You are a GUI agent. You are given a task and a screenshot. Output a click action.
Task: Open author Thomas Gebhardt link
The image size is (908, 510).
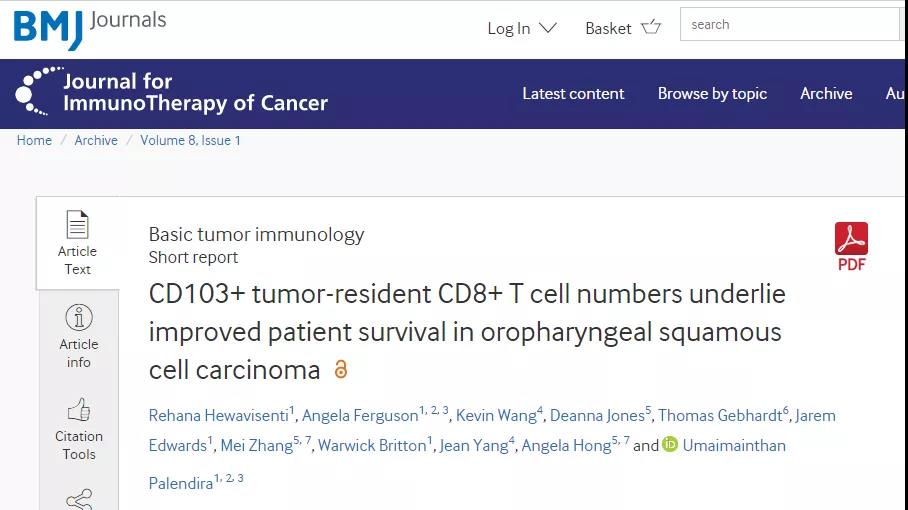[720, 415]
